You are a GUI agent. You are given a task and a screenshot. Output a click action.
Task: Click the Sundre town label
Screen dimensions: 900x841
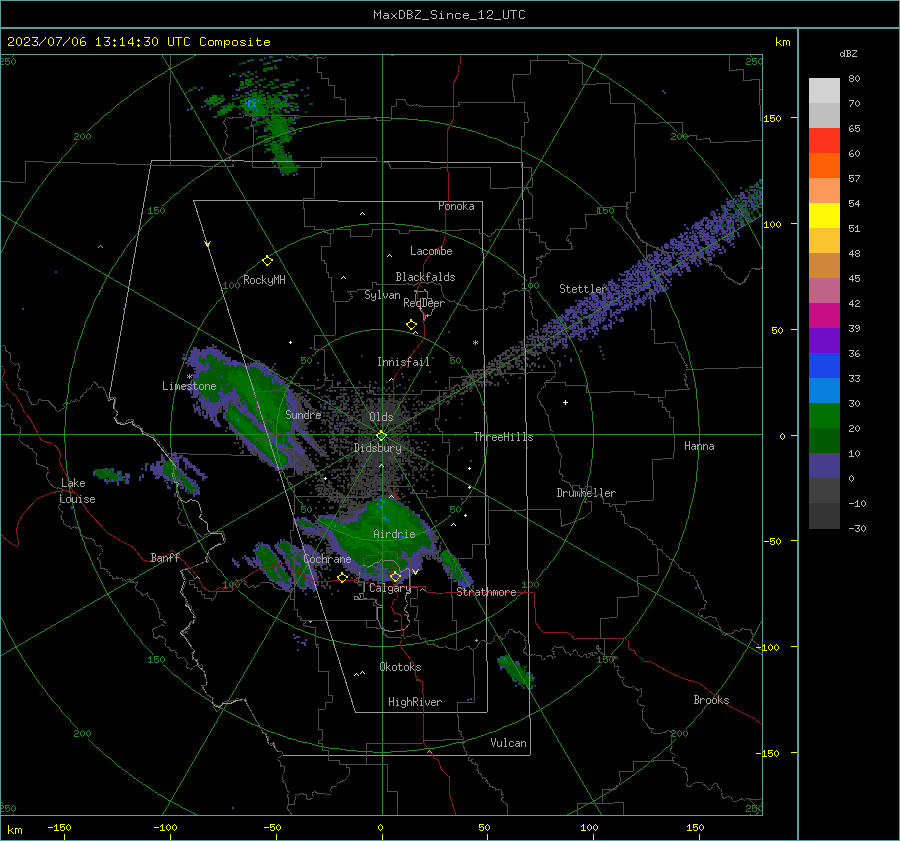303,414
